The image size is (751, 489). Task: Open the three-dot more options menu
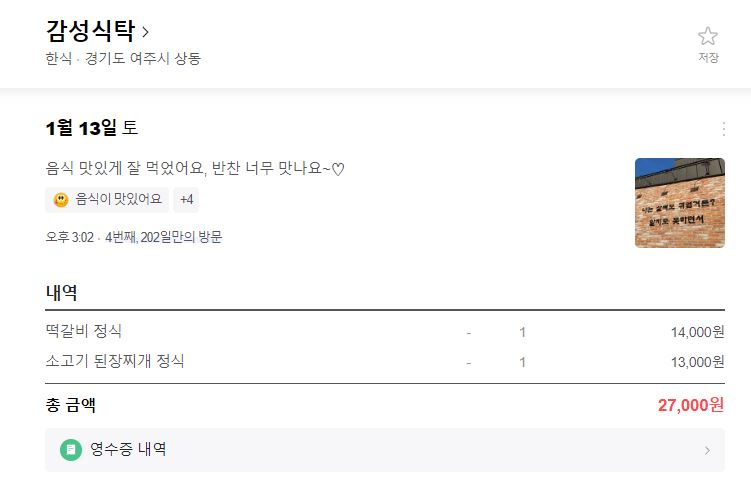724,128
